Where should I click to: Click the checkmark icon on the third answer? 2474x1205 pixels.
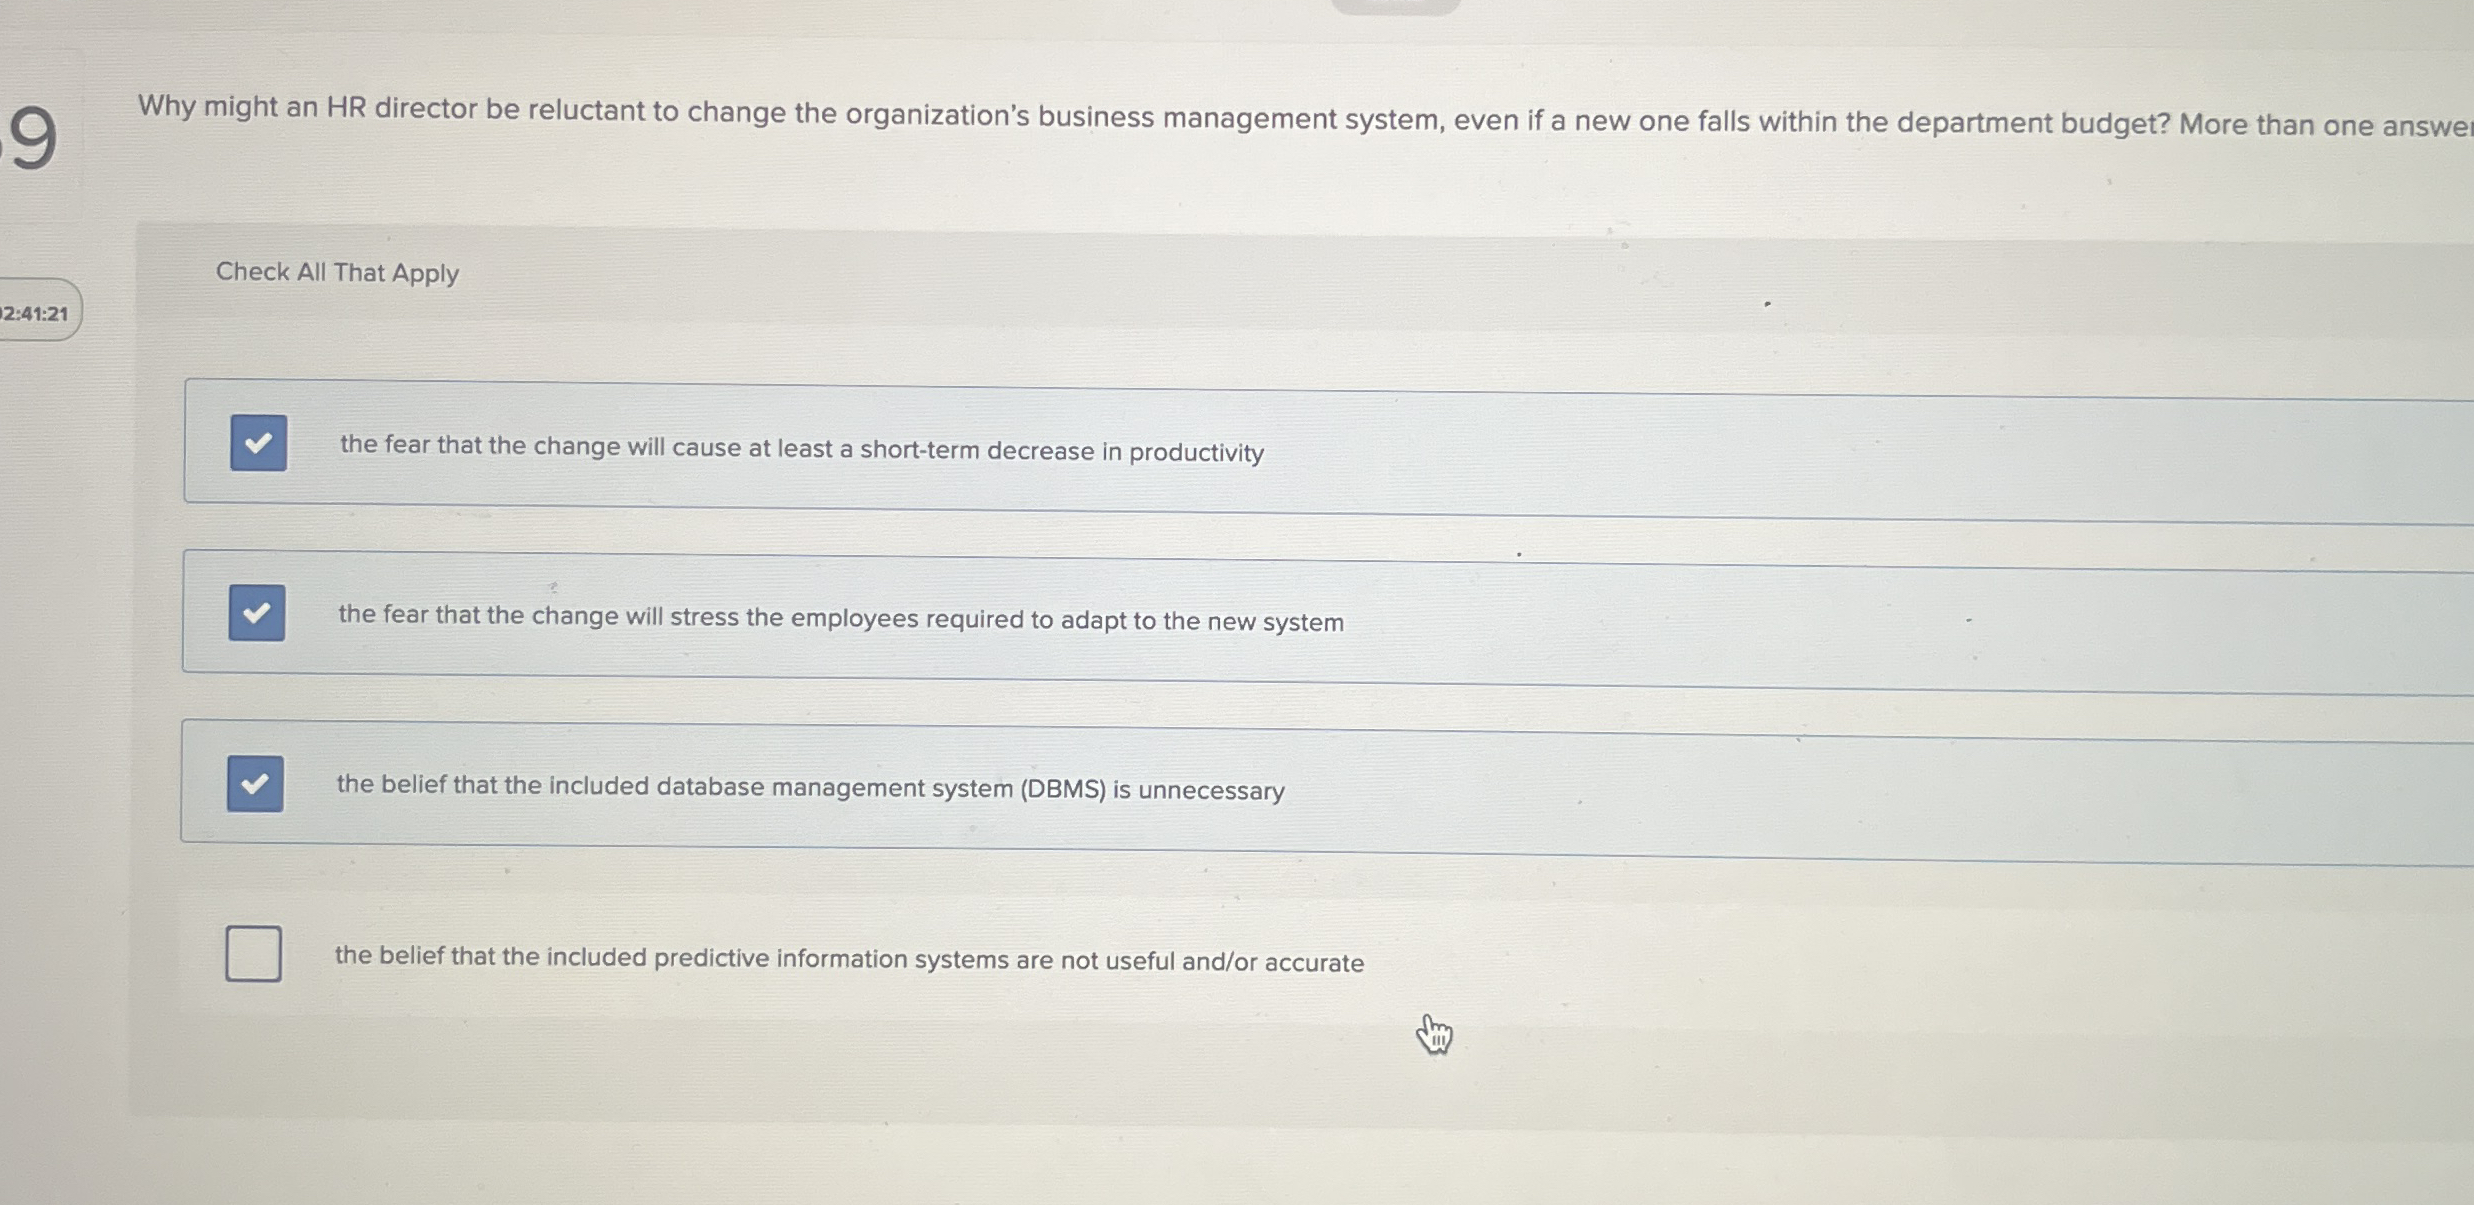(x=255, y=784)
